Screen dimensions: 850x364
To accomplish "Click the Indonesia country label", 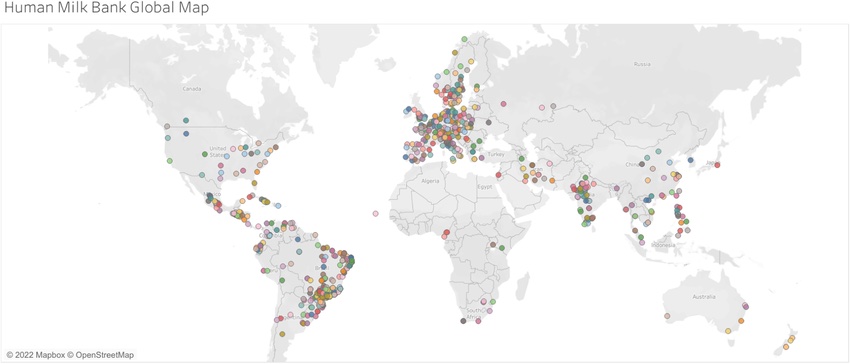I will point(663,245).
